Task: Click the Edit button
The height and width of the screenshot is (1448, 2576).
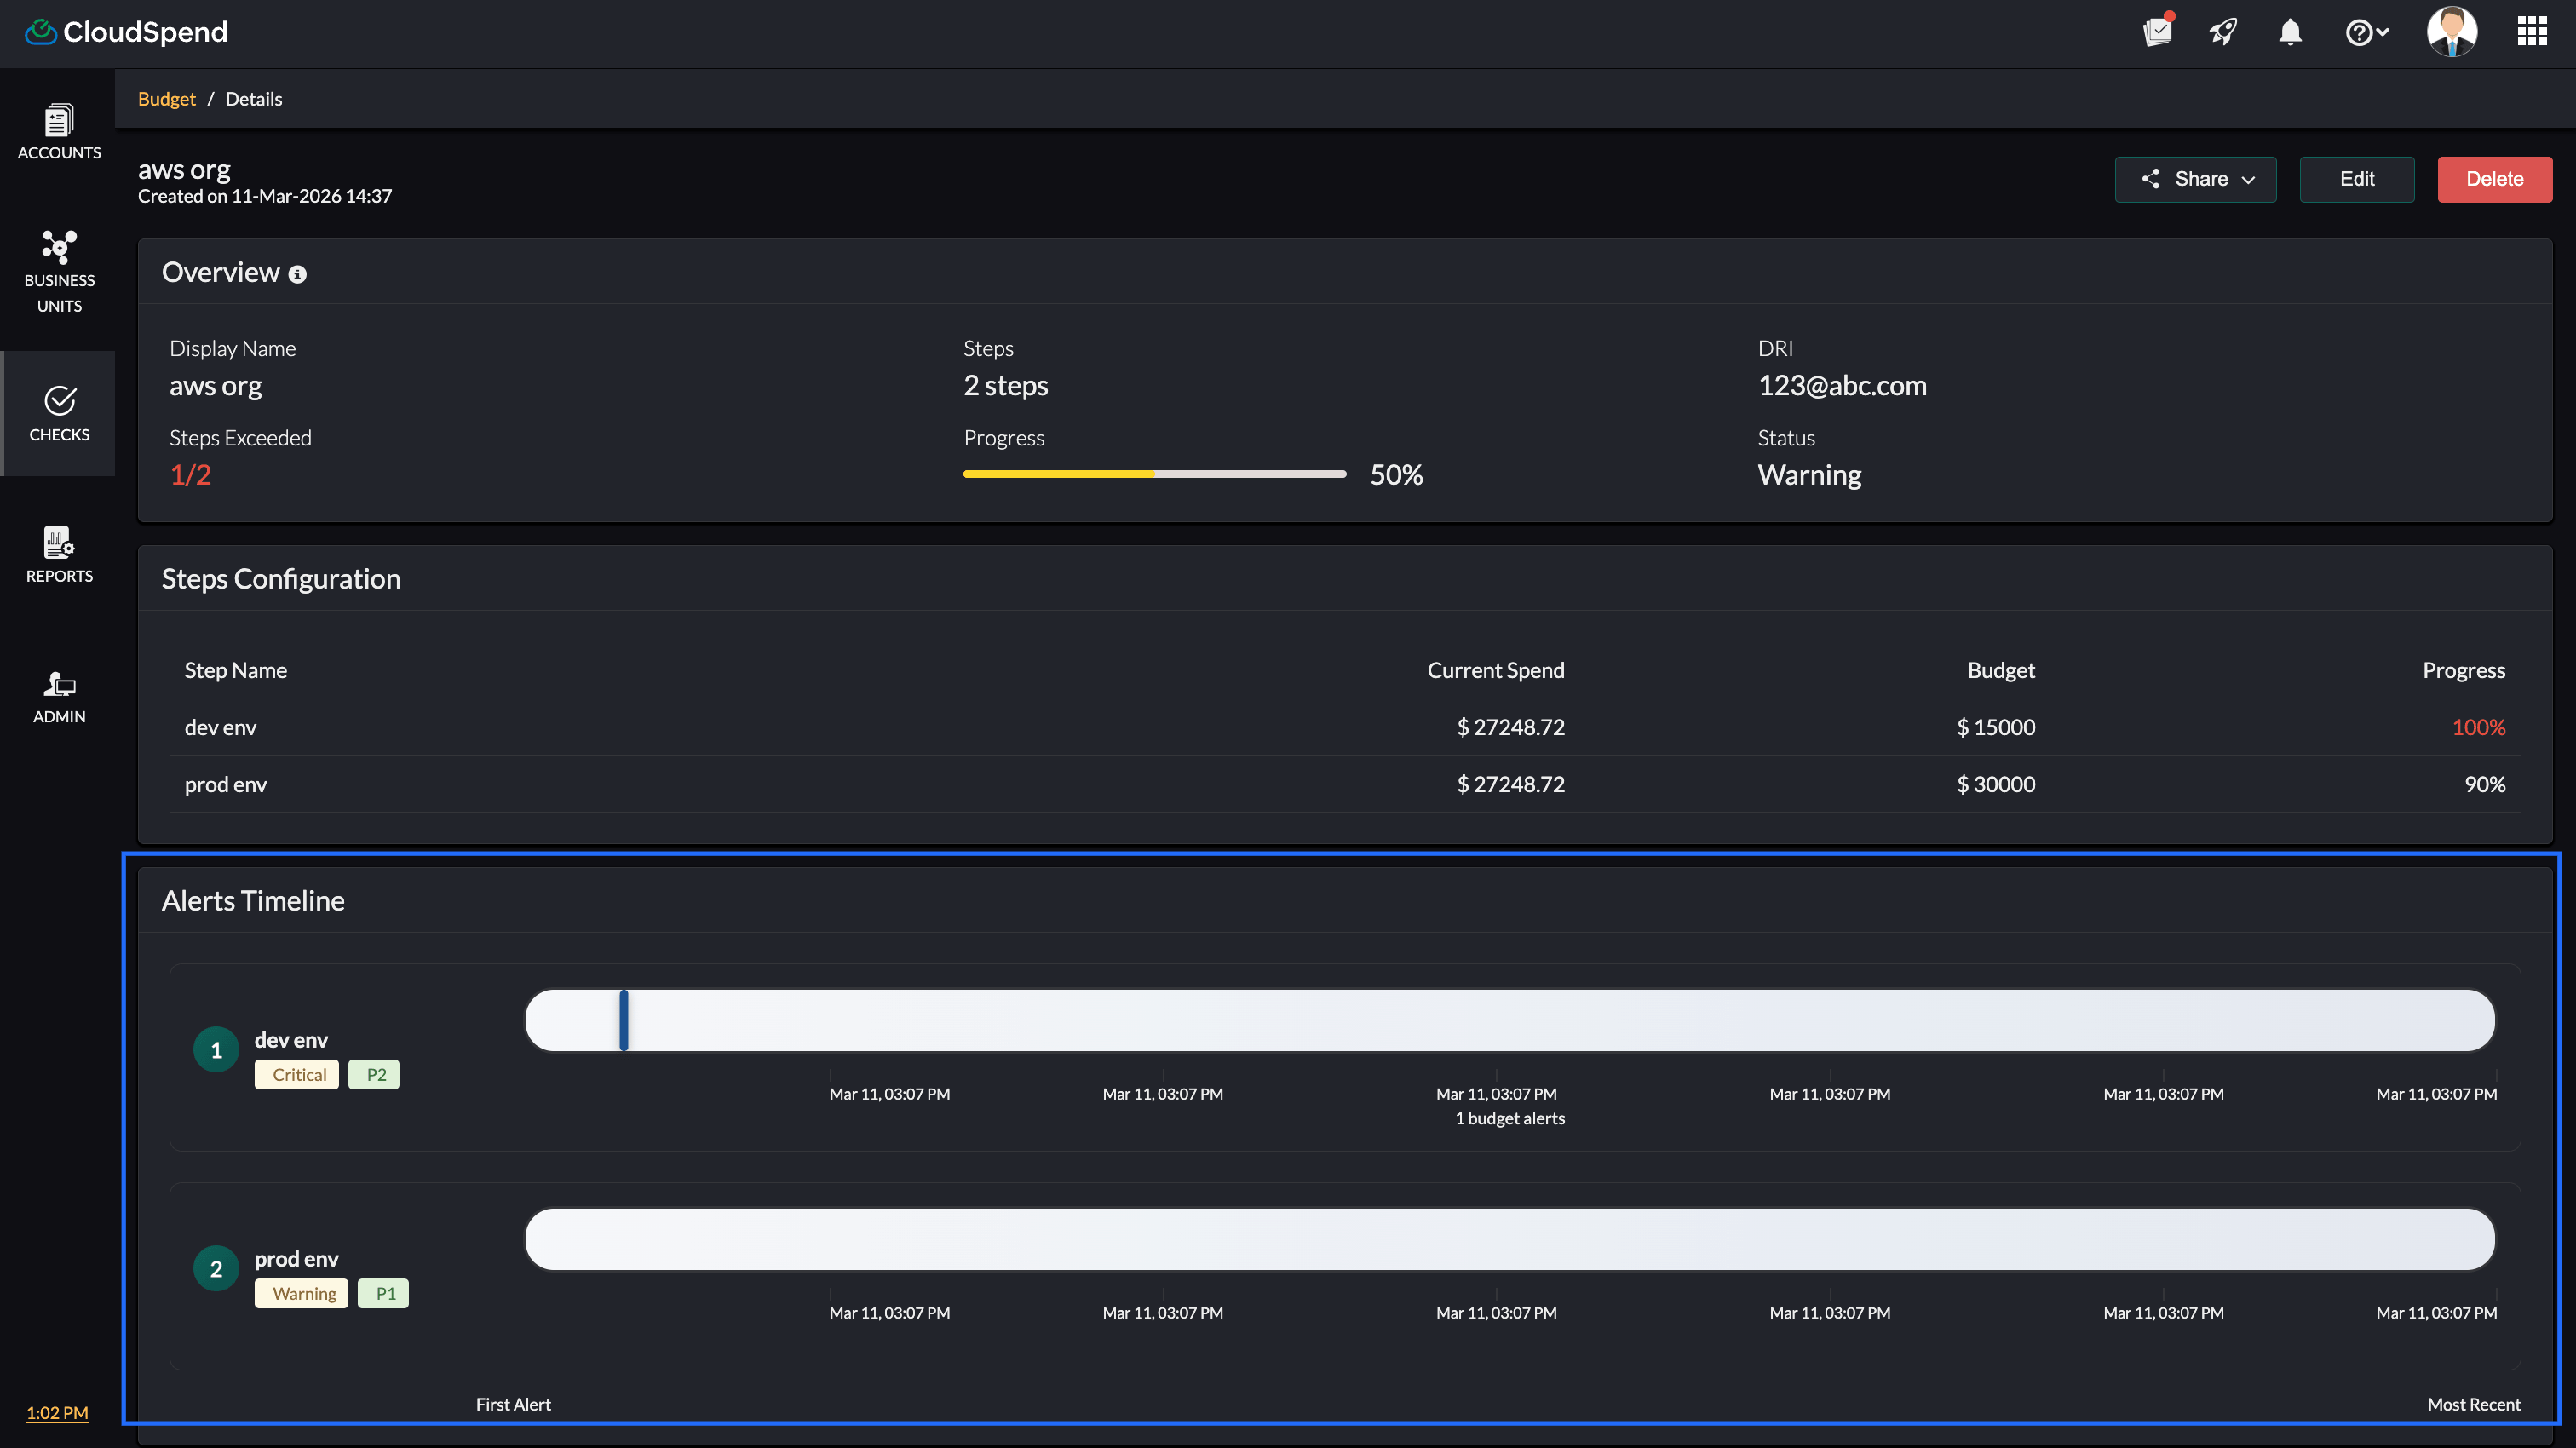Action: pyautogui.click(x=2356, y=179)
